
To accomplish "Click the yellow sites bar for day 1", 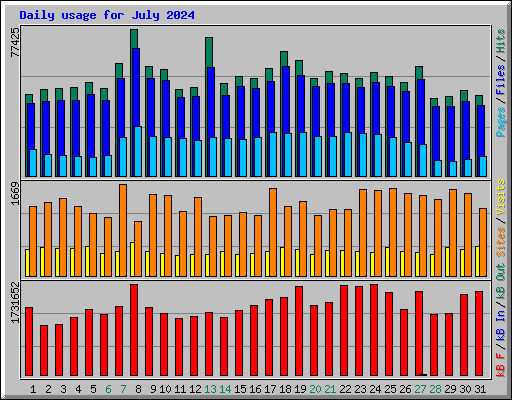I will pyautogui.click(x=27, y=263).
